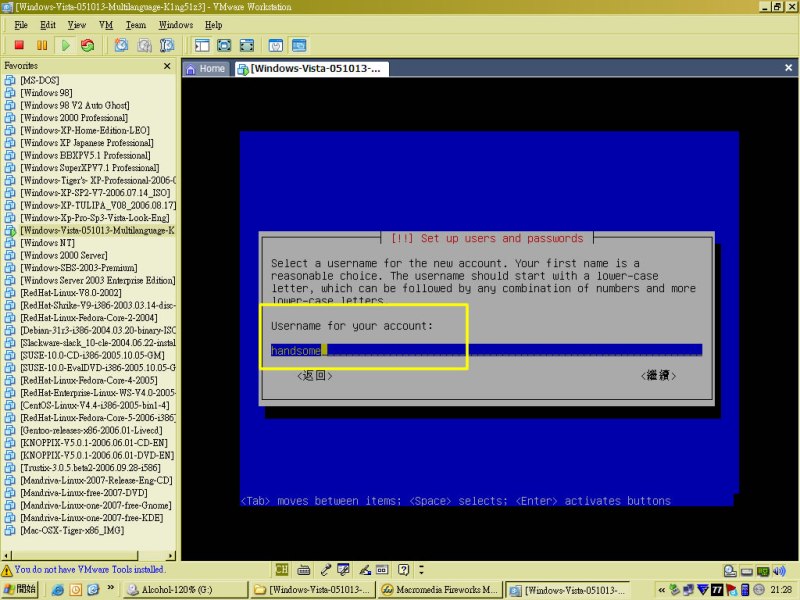Open the File menu
The height and width of the screenshot is (600, 800).
21,25
